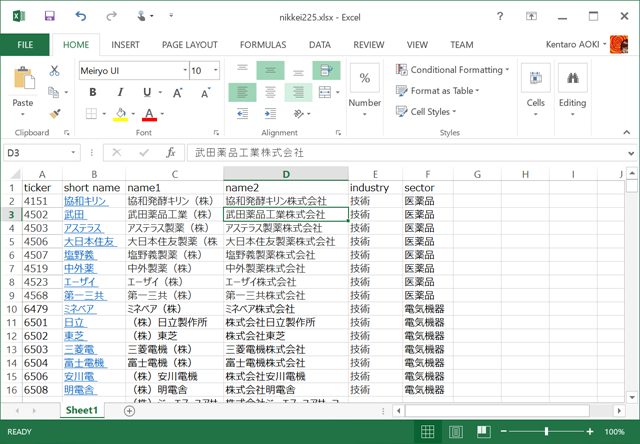Copy the selected cell
Screen dimensions: 640x444
pos(53,92)
